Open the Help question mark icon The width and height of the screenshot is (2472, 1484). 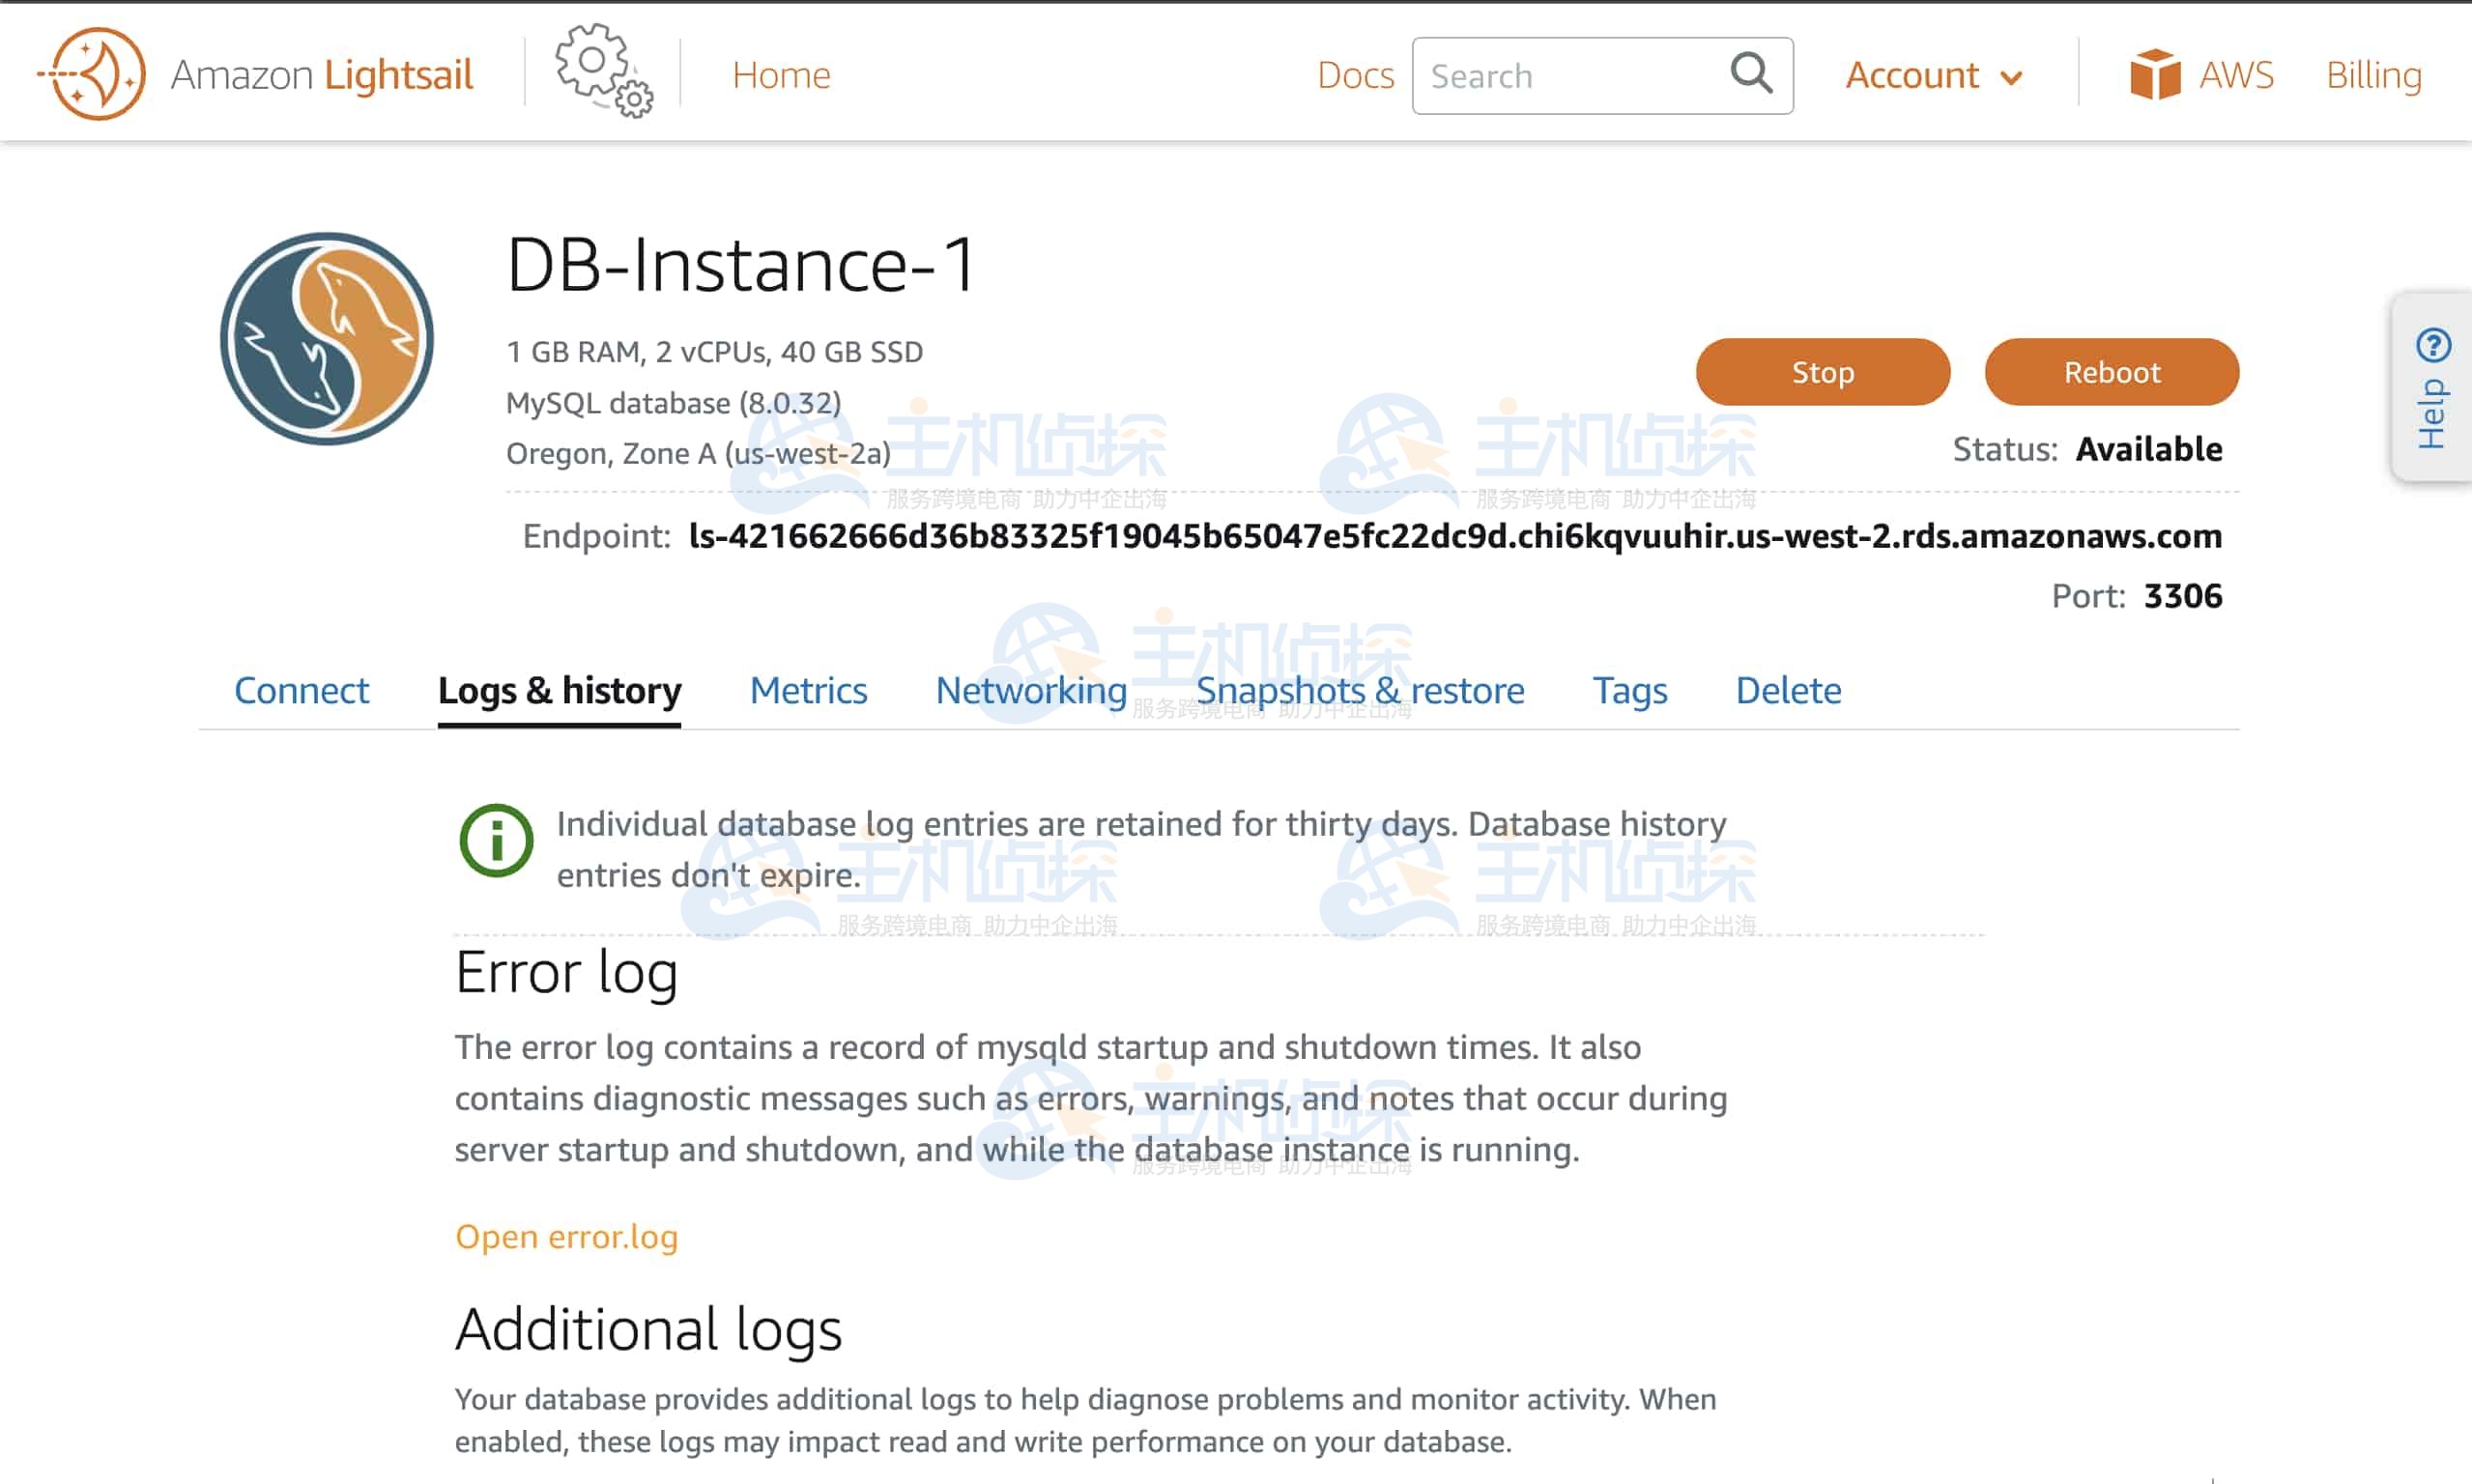pos(2432,346)
